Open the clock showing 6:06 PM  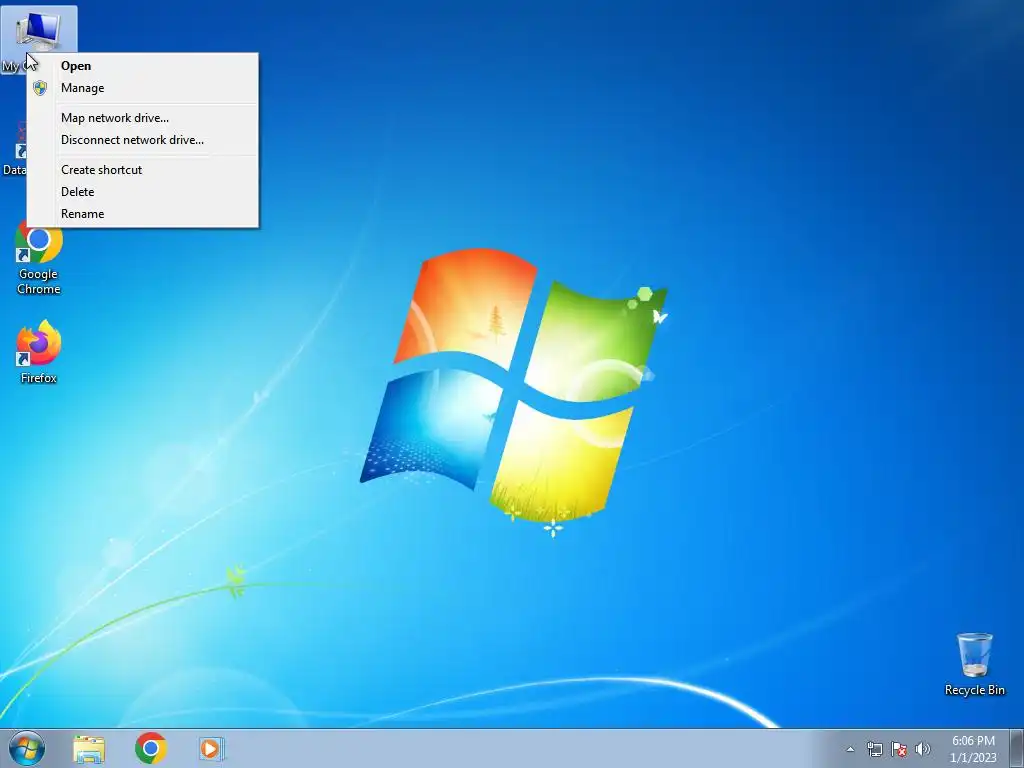[x=973, y=749]
